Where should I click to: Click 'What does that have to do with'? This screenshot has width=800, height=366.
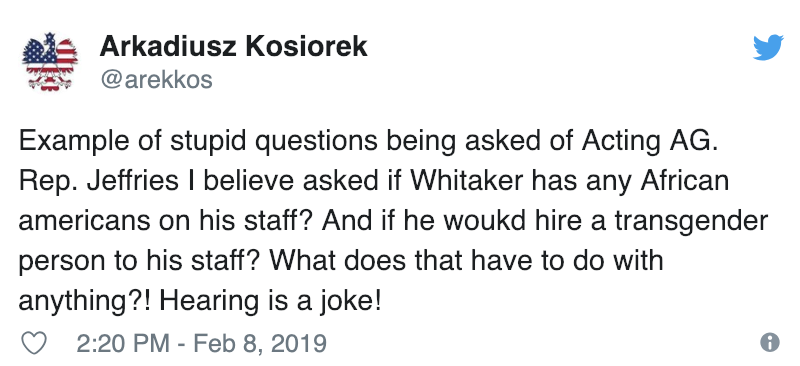click(x=466, y=260)
